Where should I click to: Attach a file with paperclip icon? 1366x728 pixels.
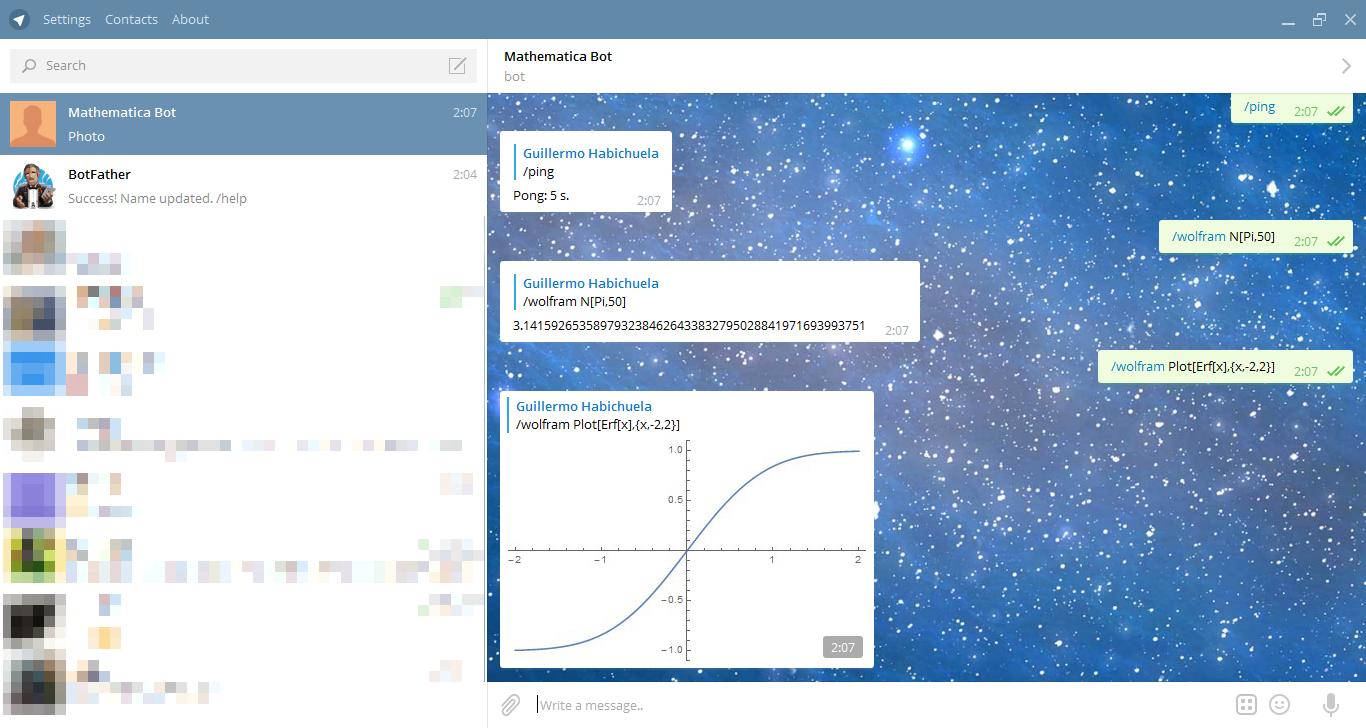[511, 705]
